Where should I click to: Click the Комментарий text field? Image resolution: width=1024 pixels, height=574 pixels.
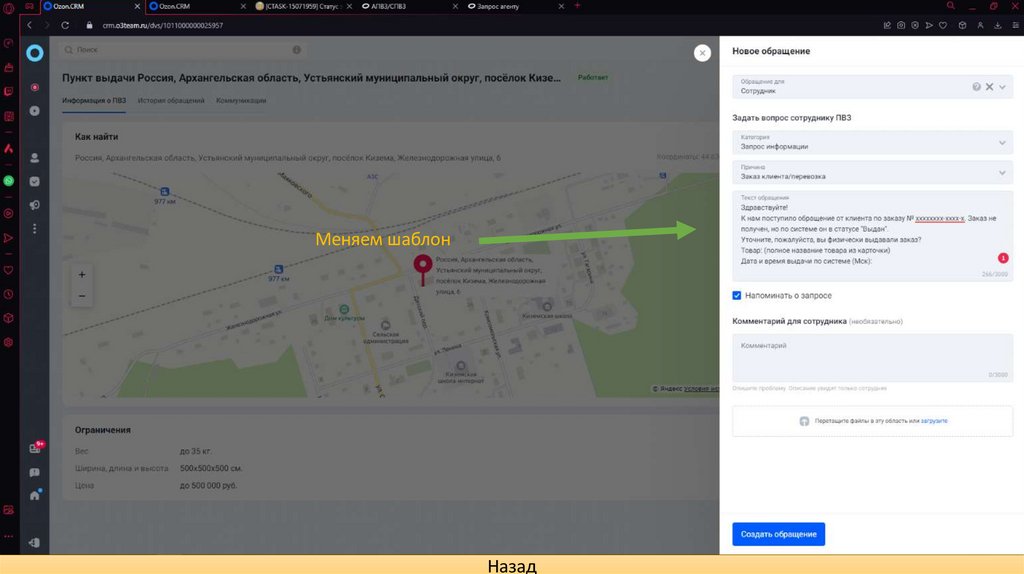pos(872,358)
